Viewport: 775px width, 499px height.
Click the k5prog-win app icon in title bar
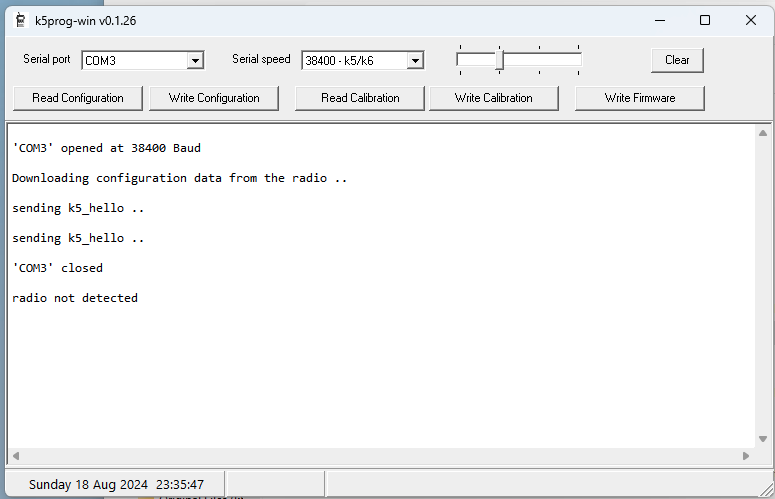click(21, 21)
